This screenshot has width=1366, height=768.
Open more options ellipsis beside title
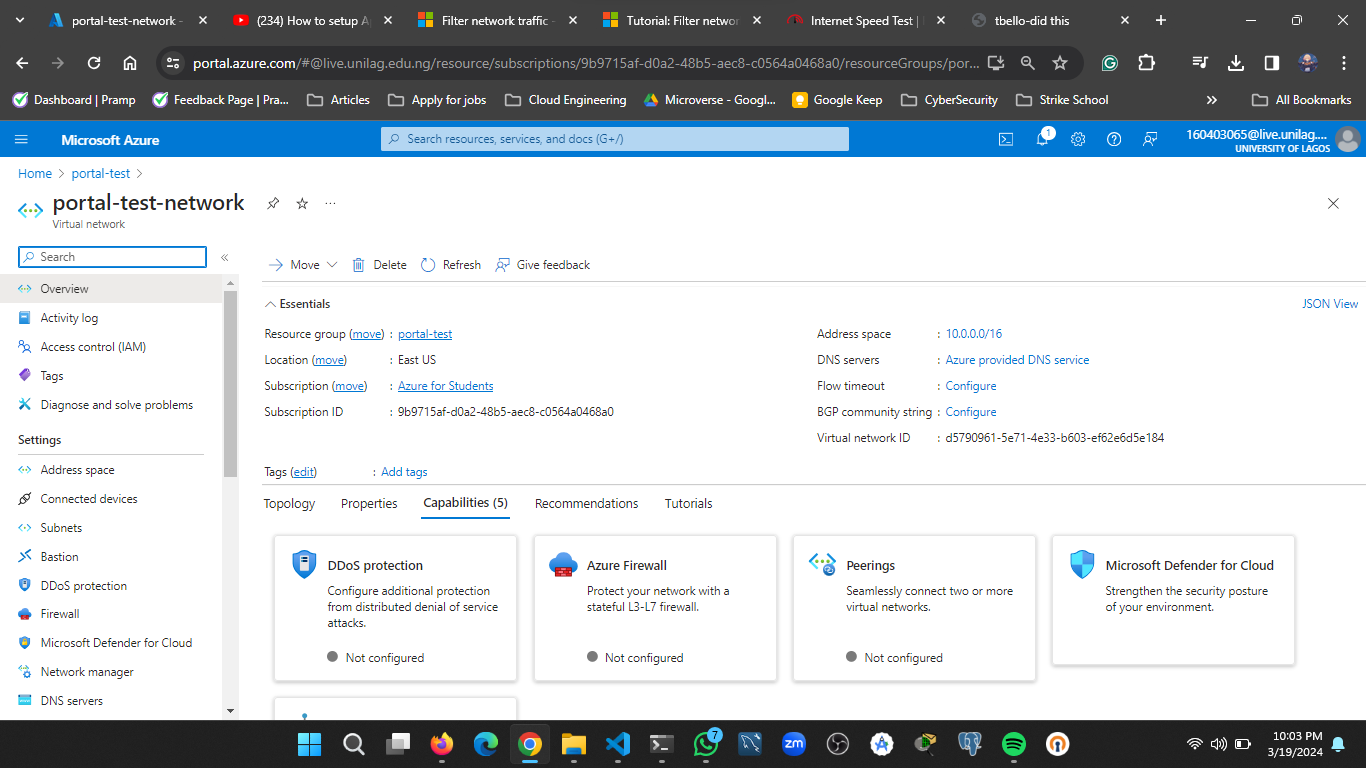tap(331, 203)
